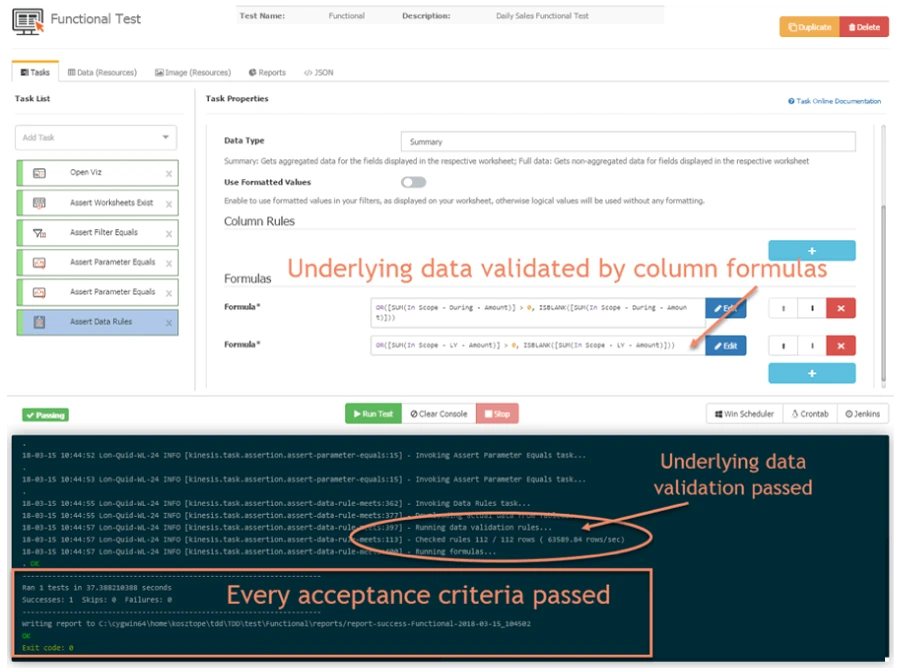The image size is (900, 672).
Task: Open the Add Task dropdown
Action: click(x=95, y=137)
